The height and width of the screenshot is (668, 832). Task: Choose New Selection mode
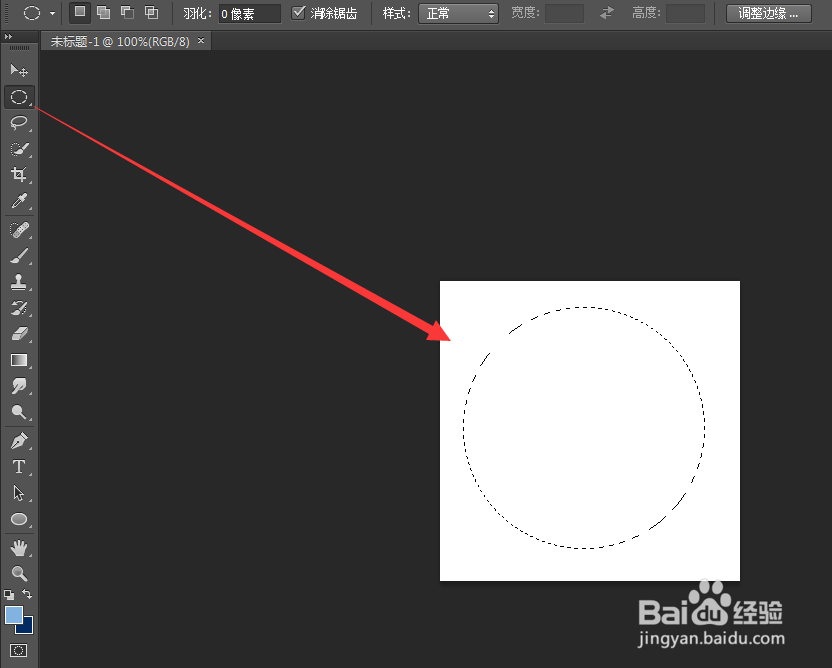pos(80,12)
